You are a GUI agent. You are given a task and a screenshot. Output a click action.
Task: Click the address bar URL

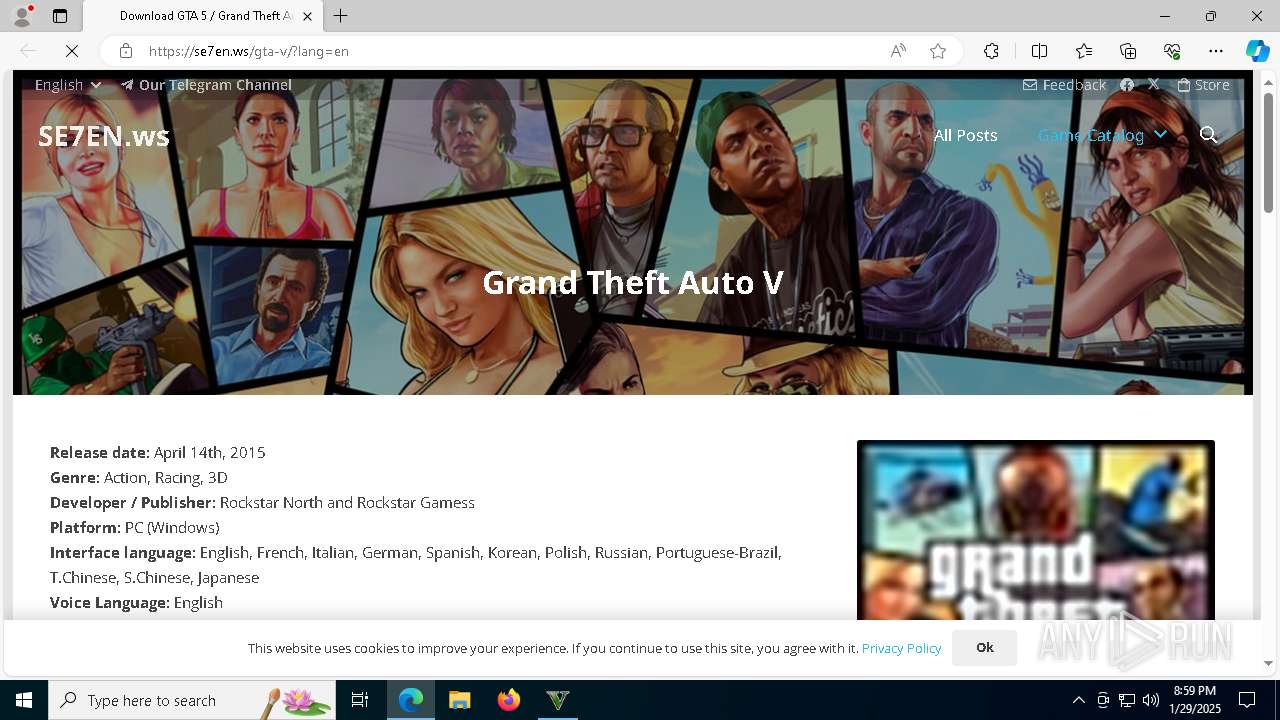249,51
